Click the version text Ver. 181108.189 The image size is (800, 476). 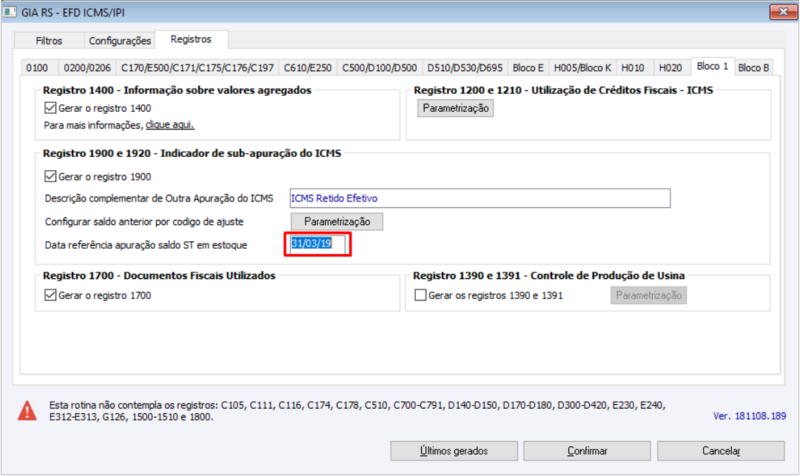coord(749,416)
